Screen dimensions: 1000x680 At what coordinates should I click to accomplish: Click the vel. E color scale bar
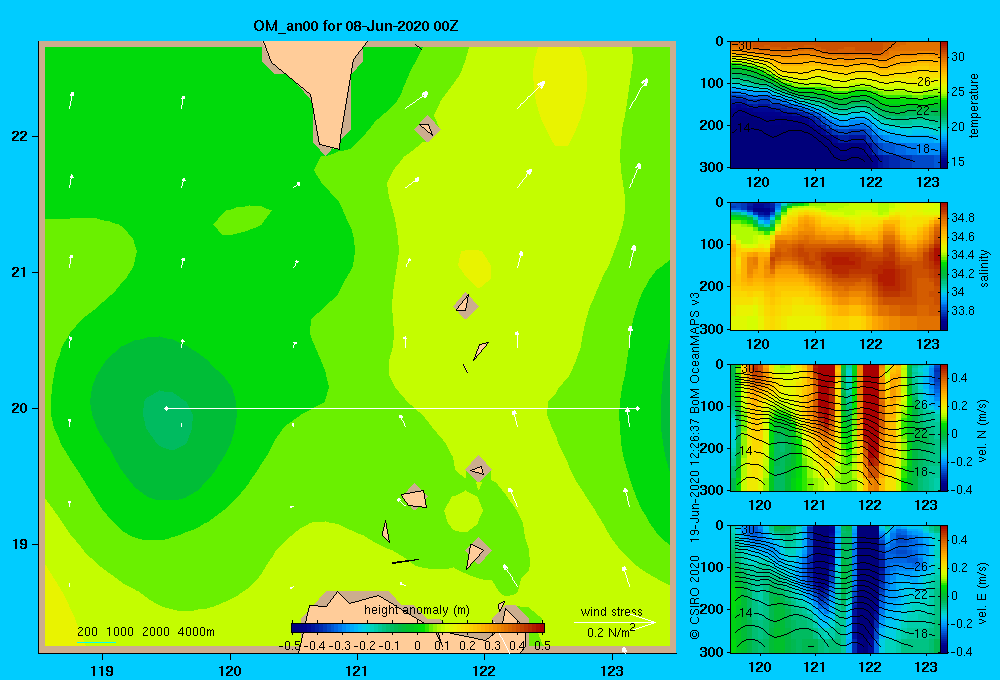944,589
